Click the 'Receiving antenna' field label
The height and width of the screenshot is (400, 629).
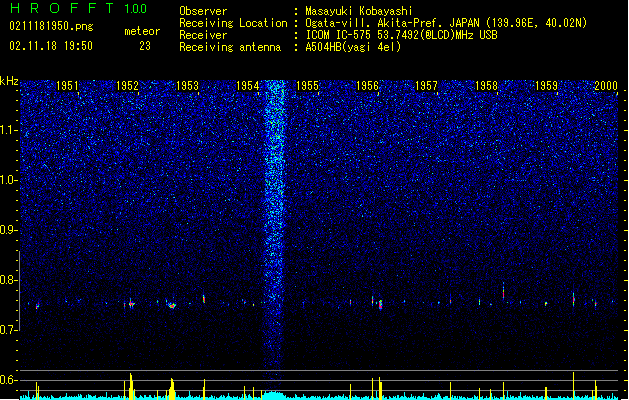[x=230, y=47]
